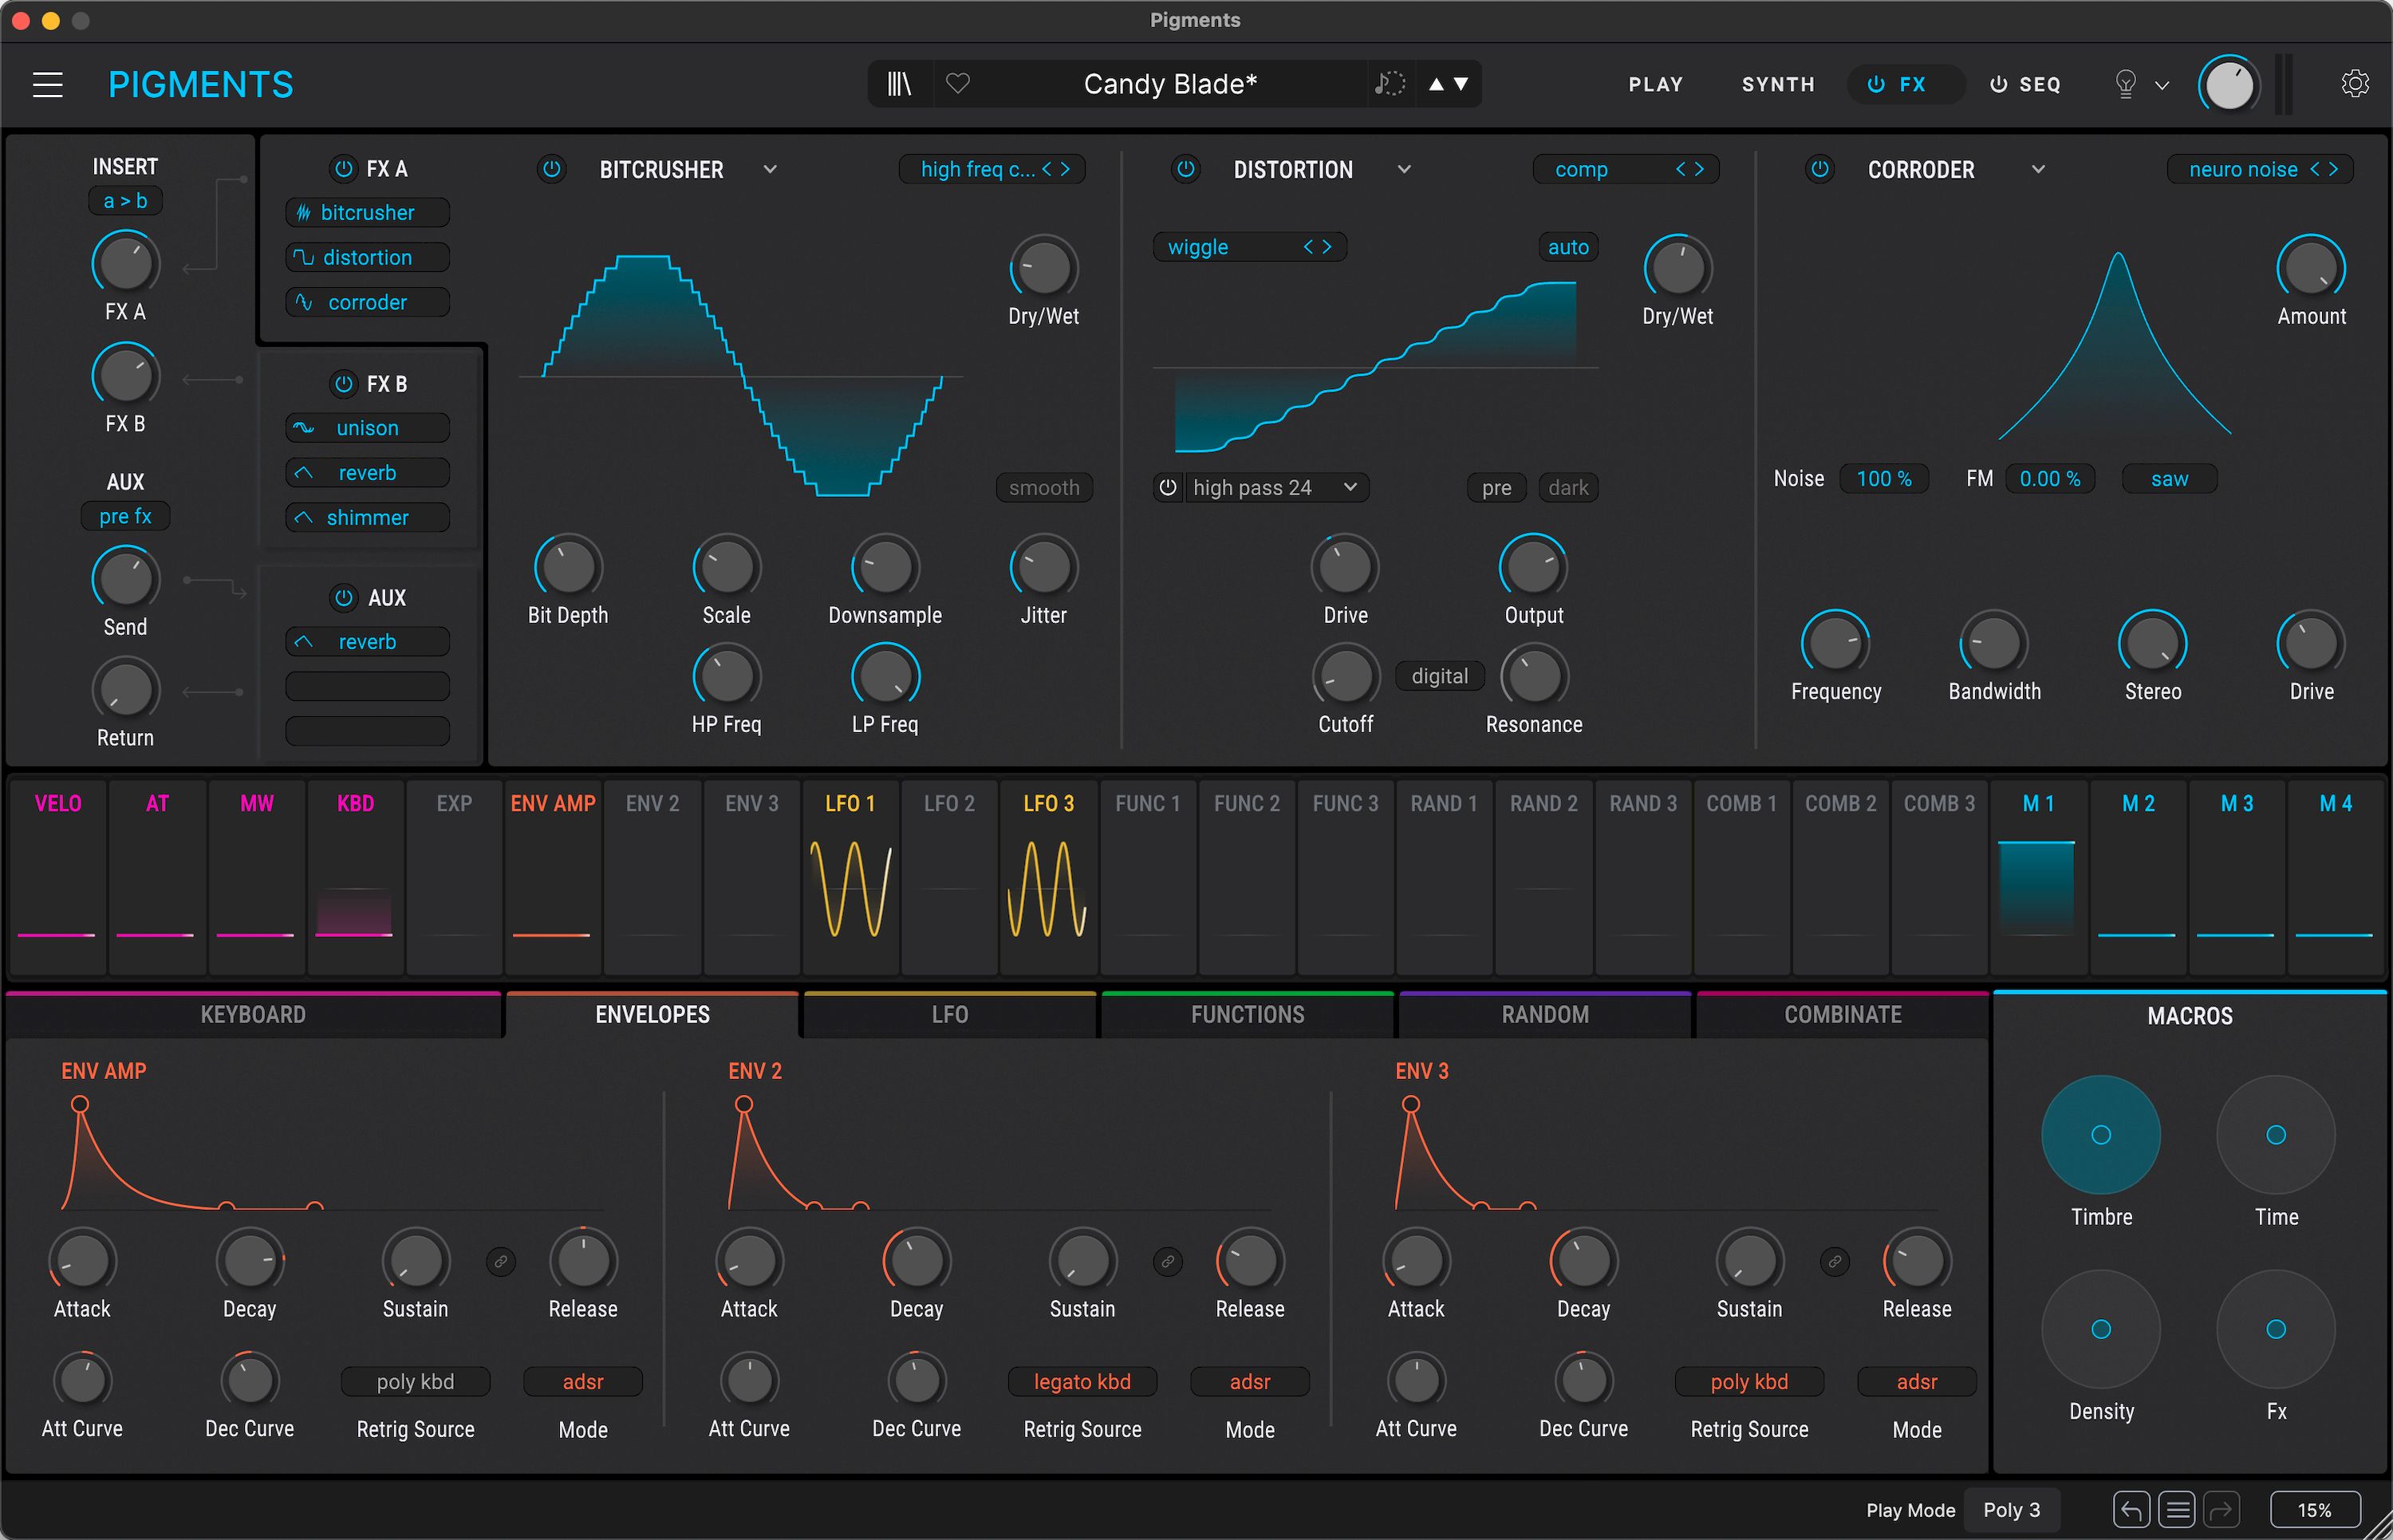Select the LFO 1 modulation source slot
The image size is (2393, 1540).
click(851, 876)
